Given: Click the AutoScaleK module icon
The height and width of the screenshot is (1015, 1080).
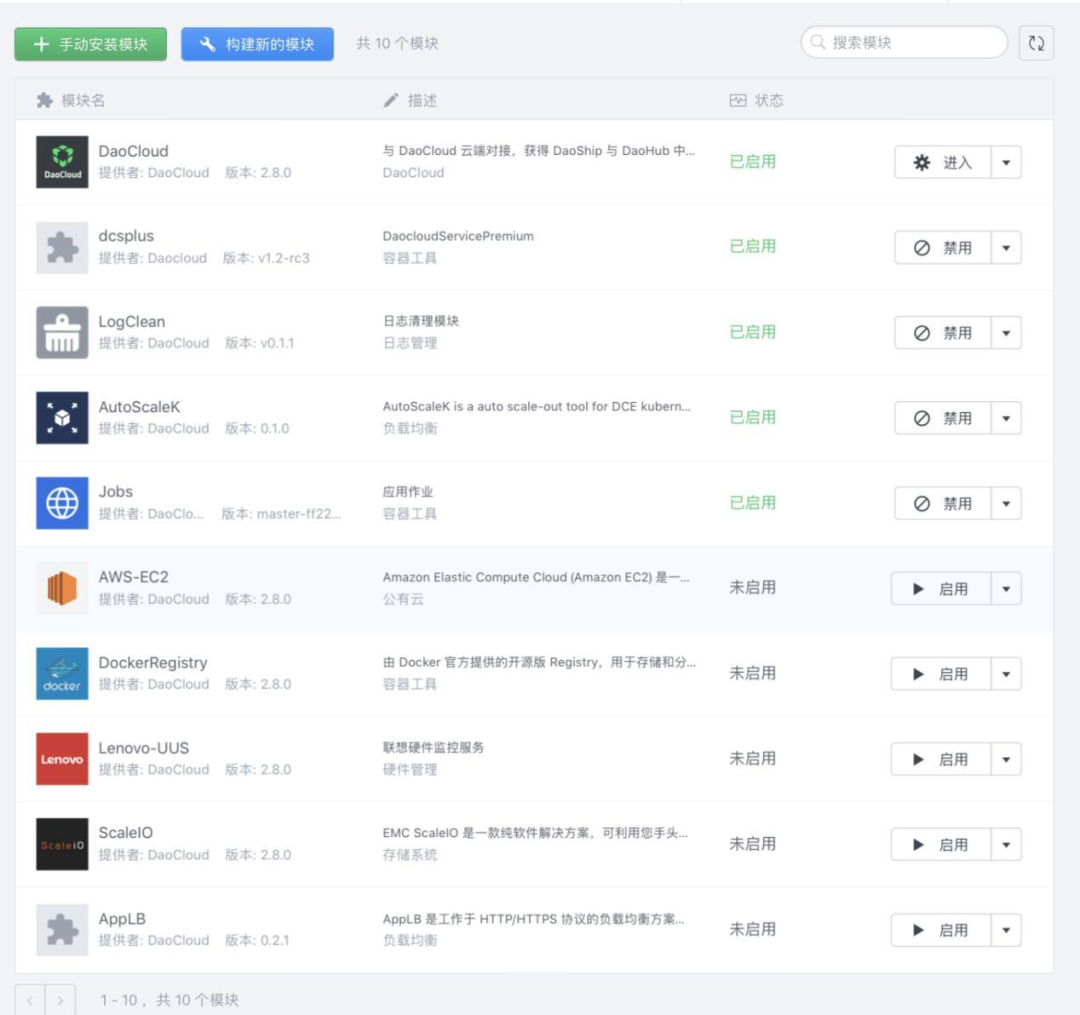Looking at the screenshot, I should [62, 418].
